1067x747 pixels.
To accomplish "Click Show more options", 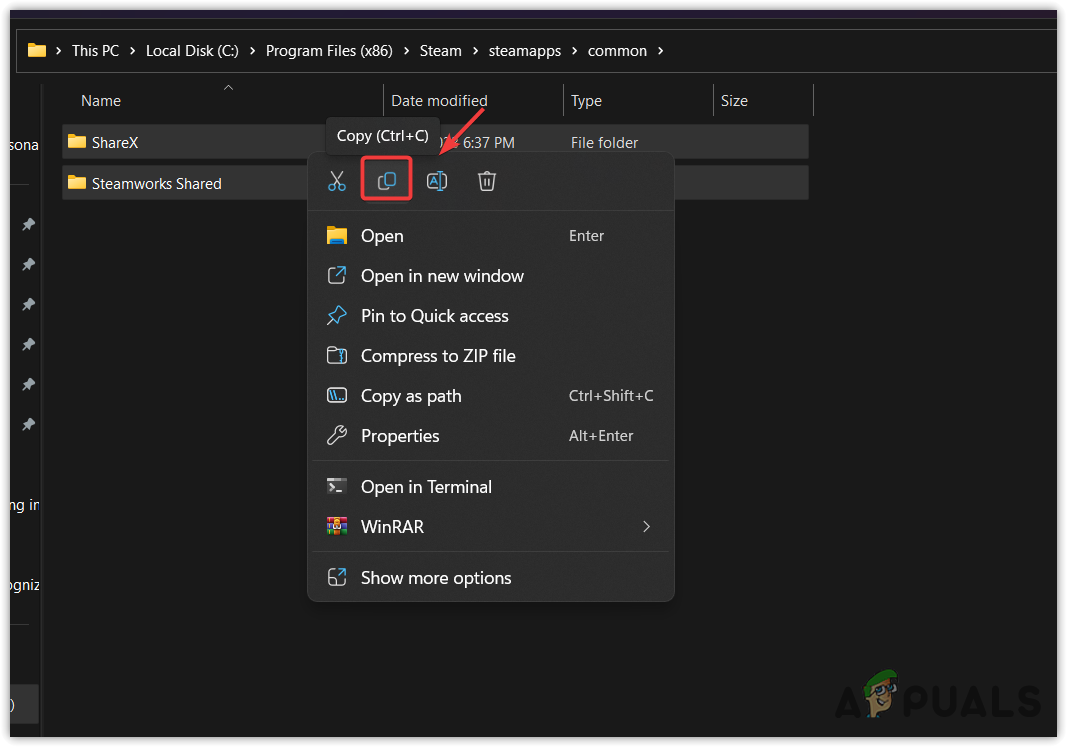I will click(436, 578).
